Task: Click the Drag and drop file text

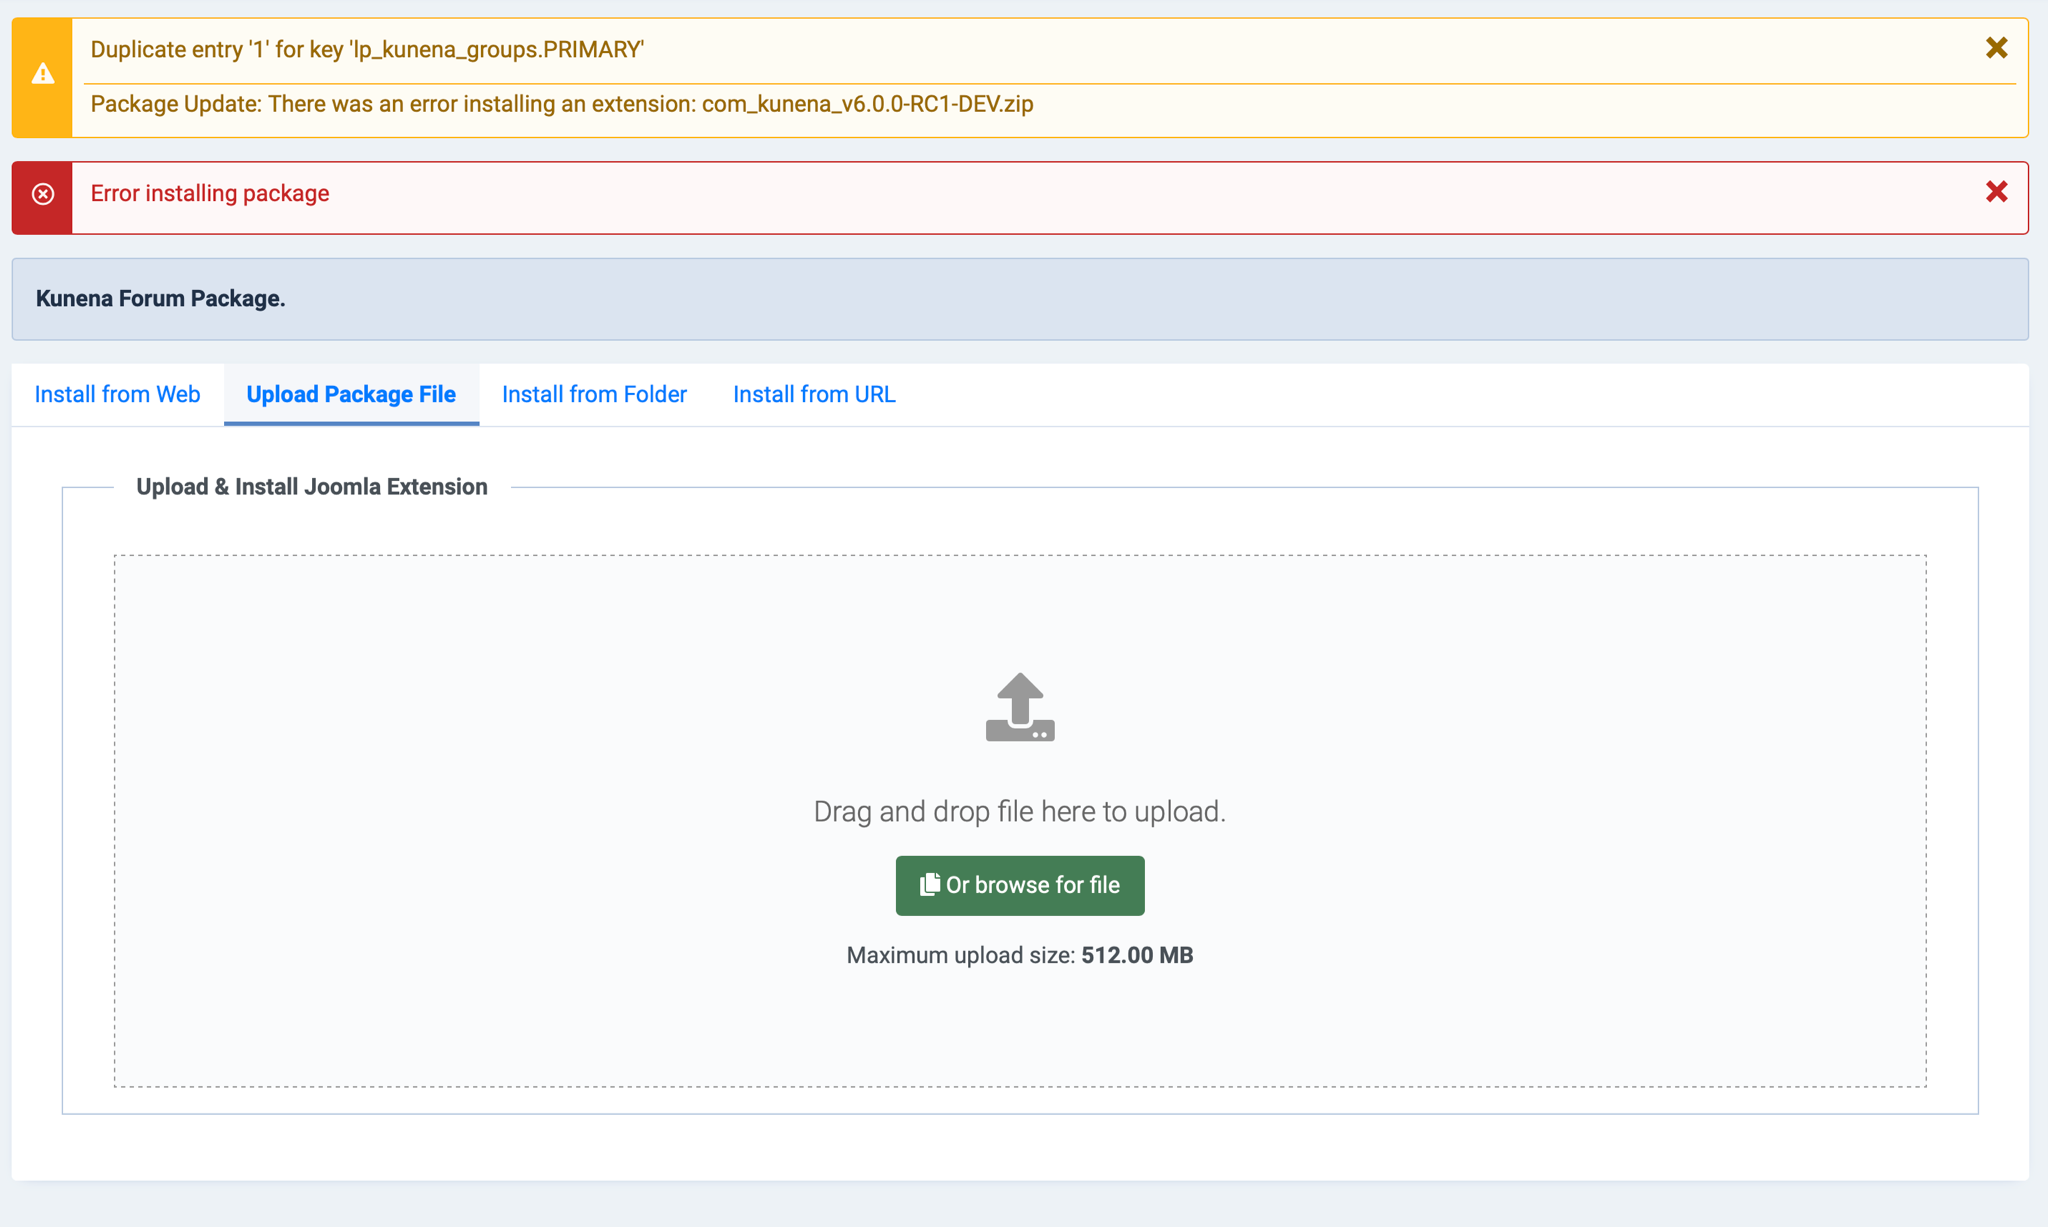Action: point(1020,811)
